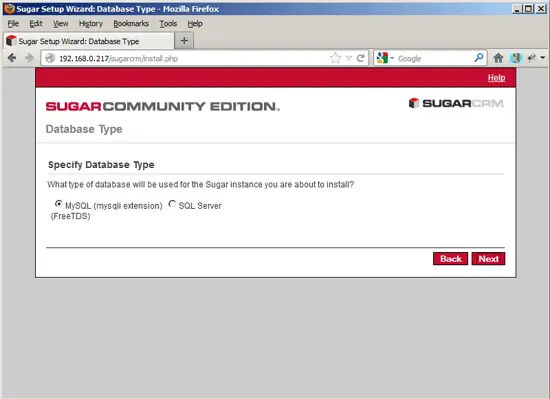The width and height of the screenshot is (550, 399).
Task: Minimize the Firefox window
Action: point(517,9)
